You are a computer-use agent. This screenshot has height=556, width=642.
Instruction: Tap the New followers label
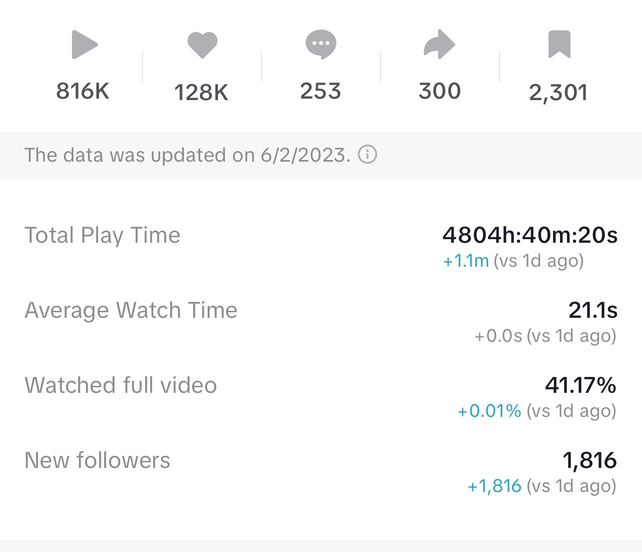coord(97,460)
